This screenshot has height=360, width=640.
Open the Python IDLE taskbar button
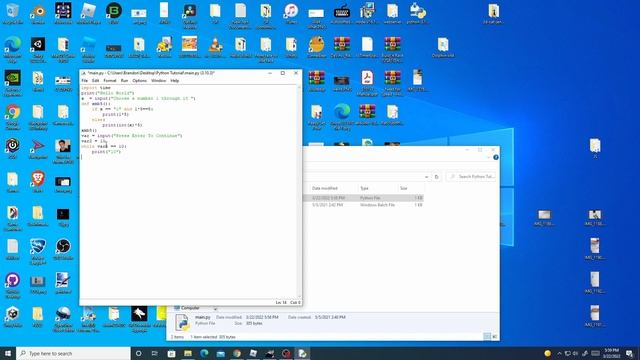point(302,353)
